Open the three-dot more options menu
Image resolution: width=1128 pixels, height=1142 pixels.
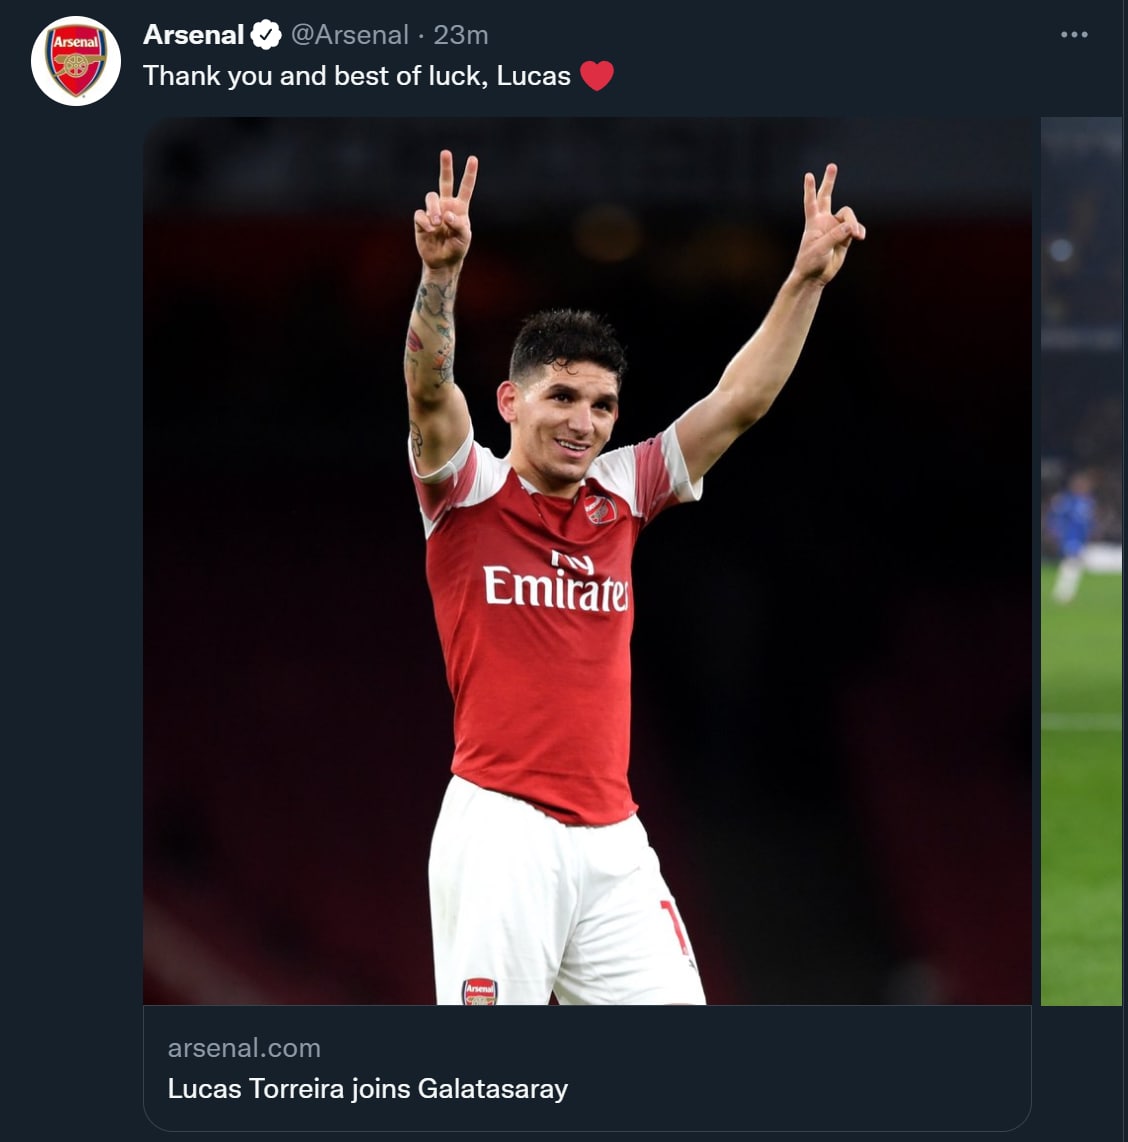click(x=1074, y=35)
